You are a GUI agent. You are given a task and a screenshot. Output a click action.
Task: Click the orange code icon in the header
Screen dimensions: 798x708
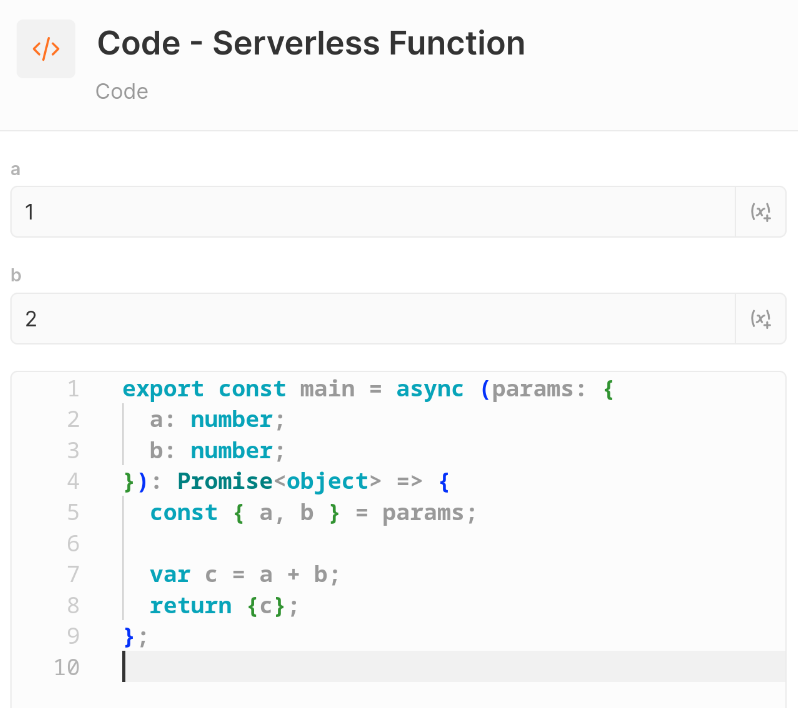coord(46,49)
